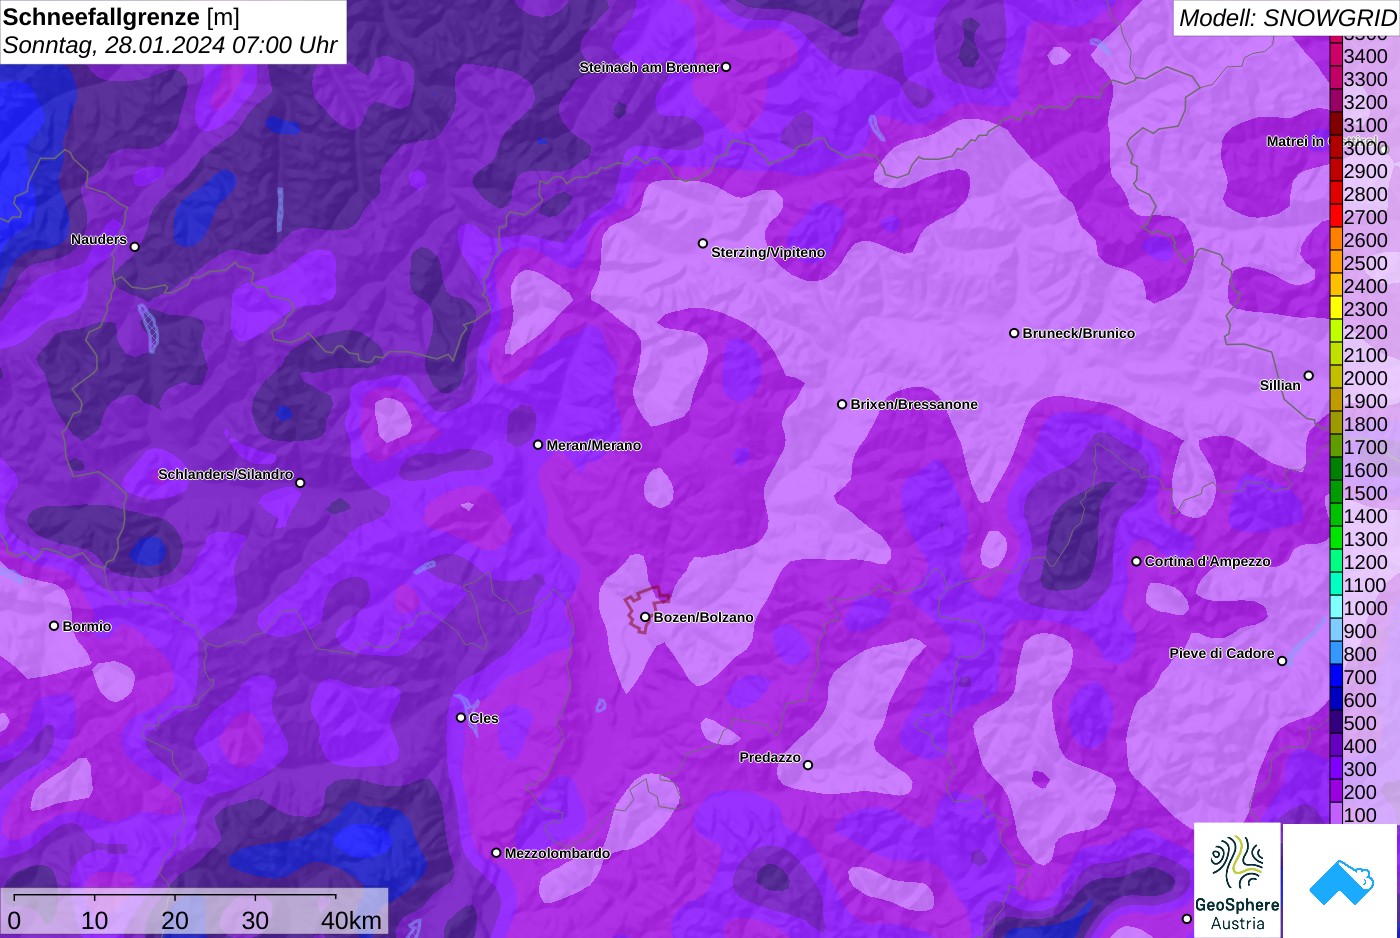Viewport: 1400px width, 938px height.
Task: Click the 100 m legend color
Action: click(x=1335, y=814)
